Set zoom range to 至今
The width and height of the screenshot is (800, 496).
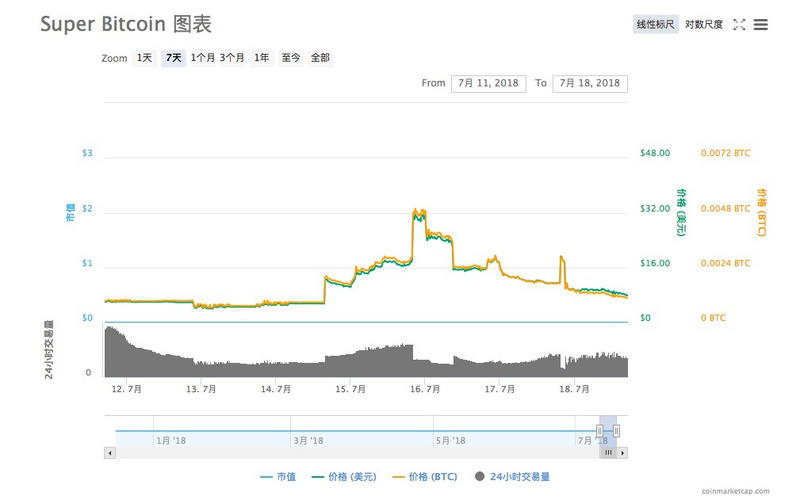(291, 58)
